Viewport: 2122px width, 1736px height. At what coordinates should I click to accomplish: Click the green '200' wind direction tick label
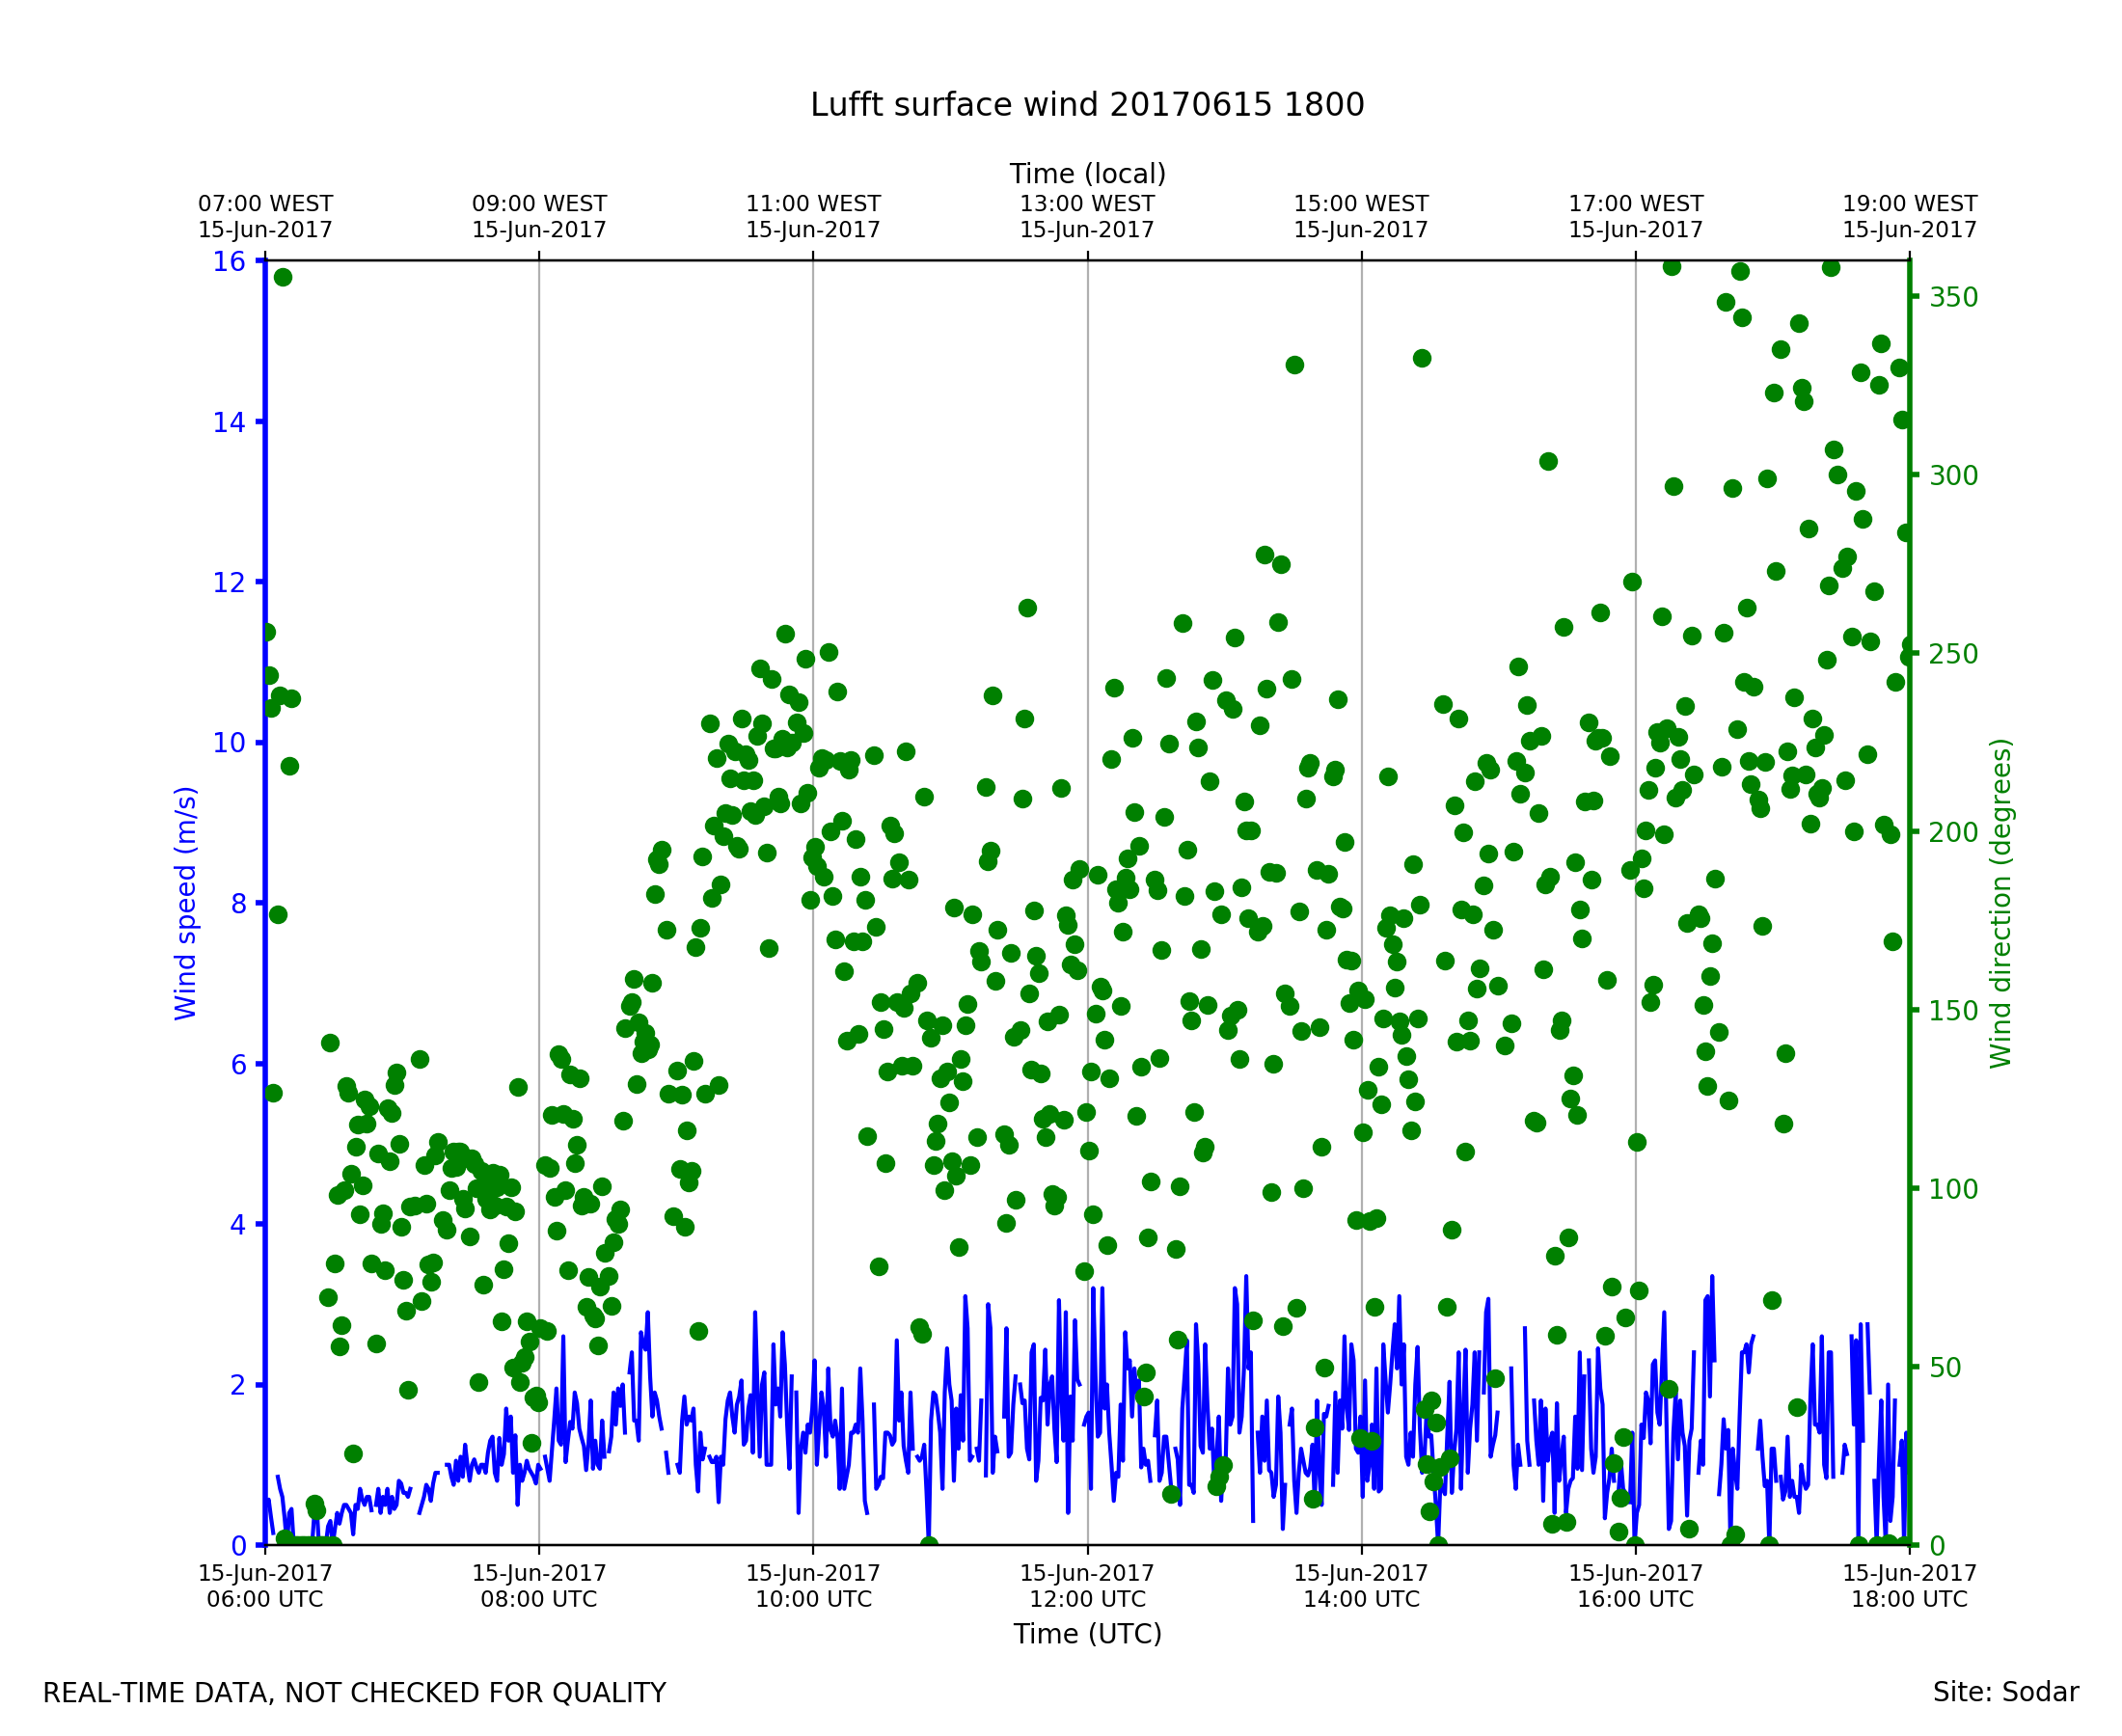point(1954,833)
